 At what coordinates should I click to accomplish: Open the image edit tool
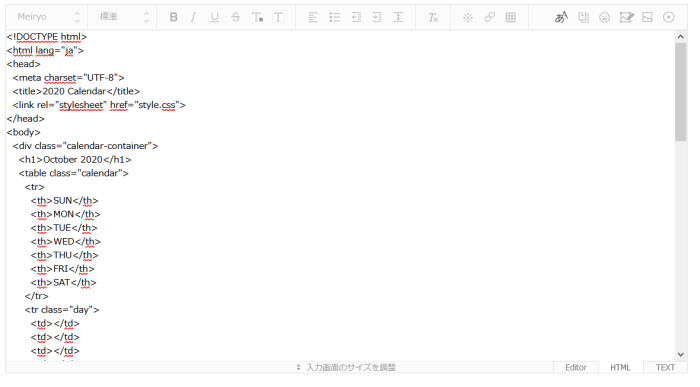tap(626, 17)
